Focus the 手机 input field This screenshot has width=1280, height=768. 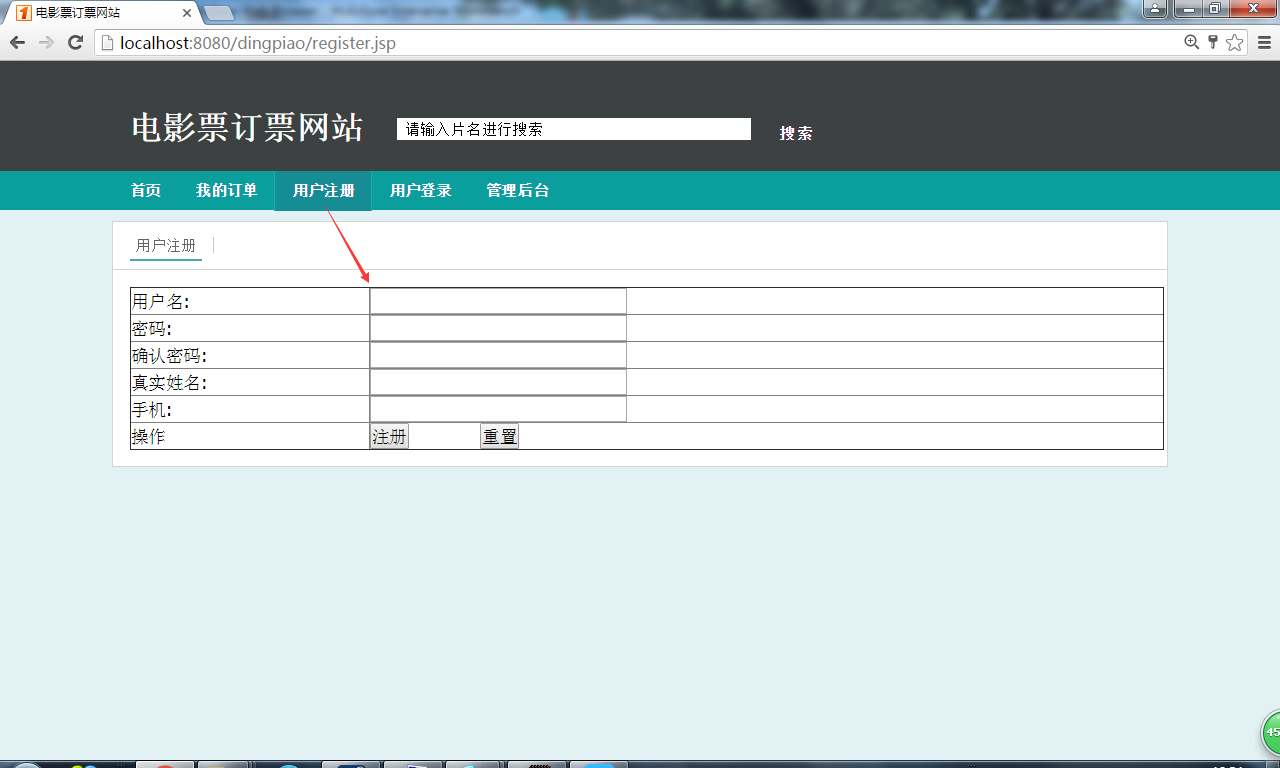tap(498, 409)
